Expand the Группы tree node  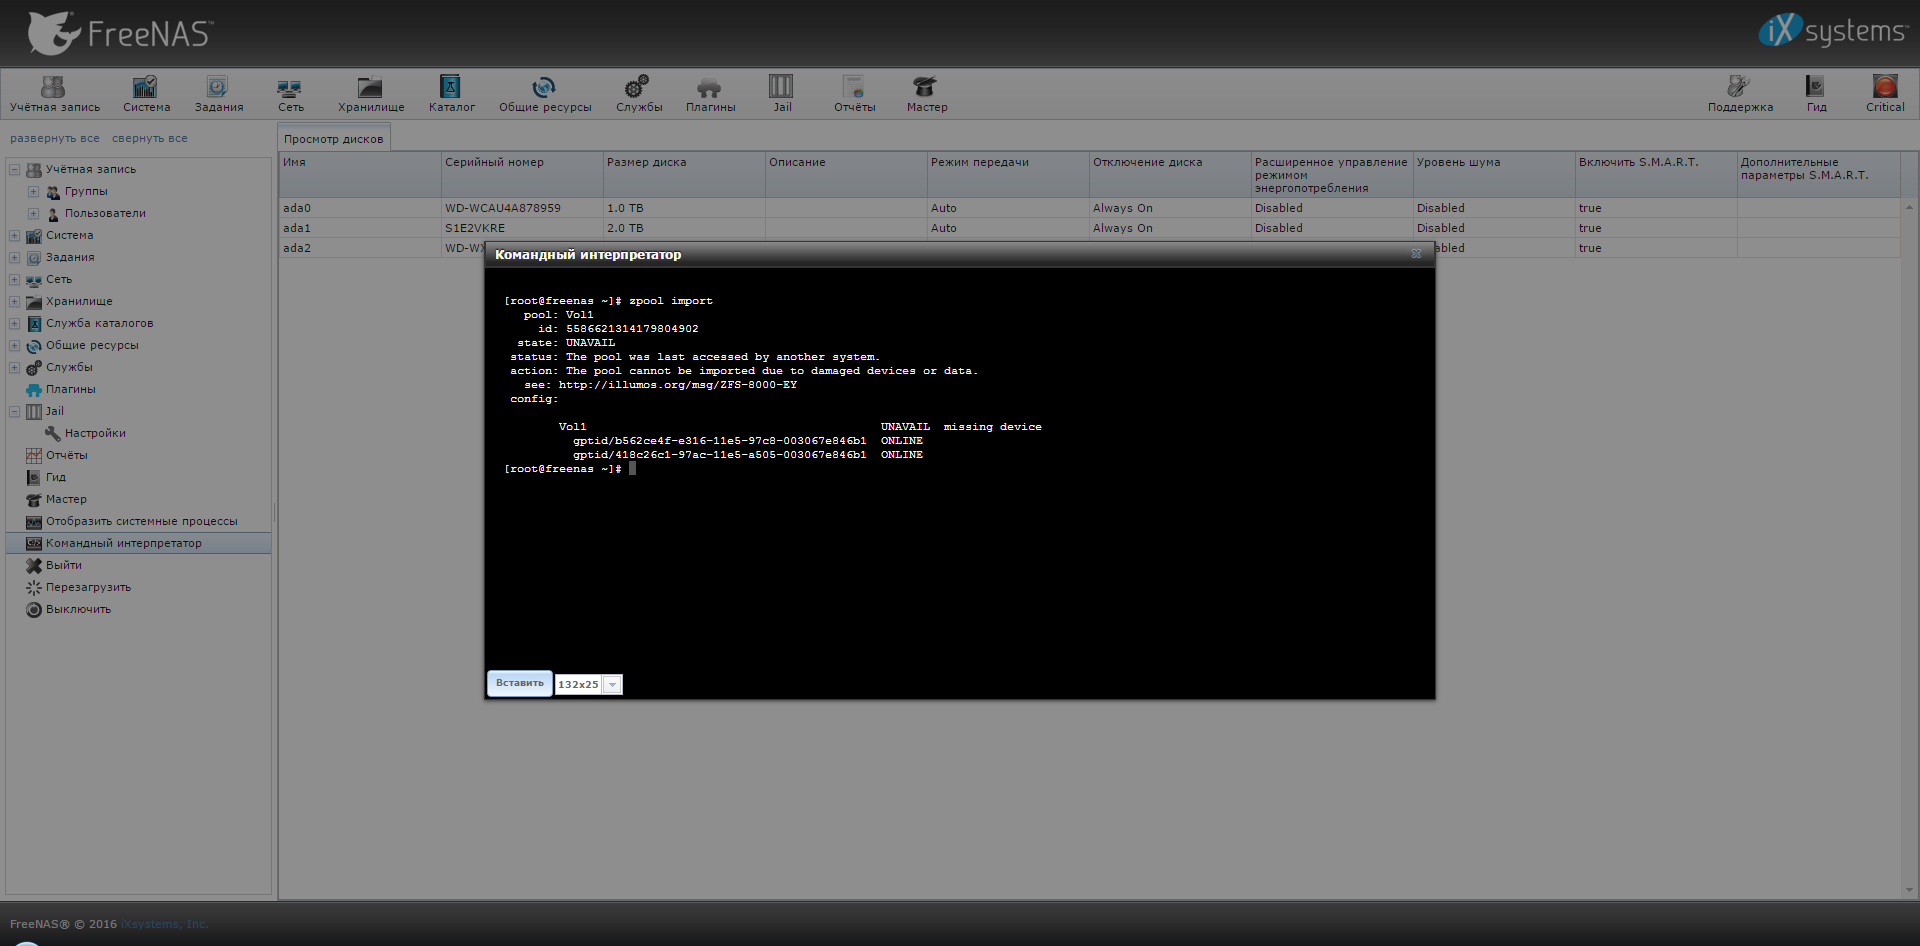click(33, 192)
